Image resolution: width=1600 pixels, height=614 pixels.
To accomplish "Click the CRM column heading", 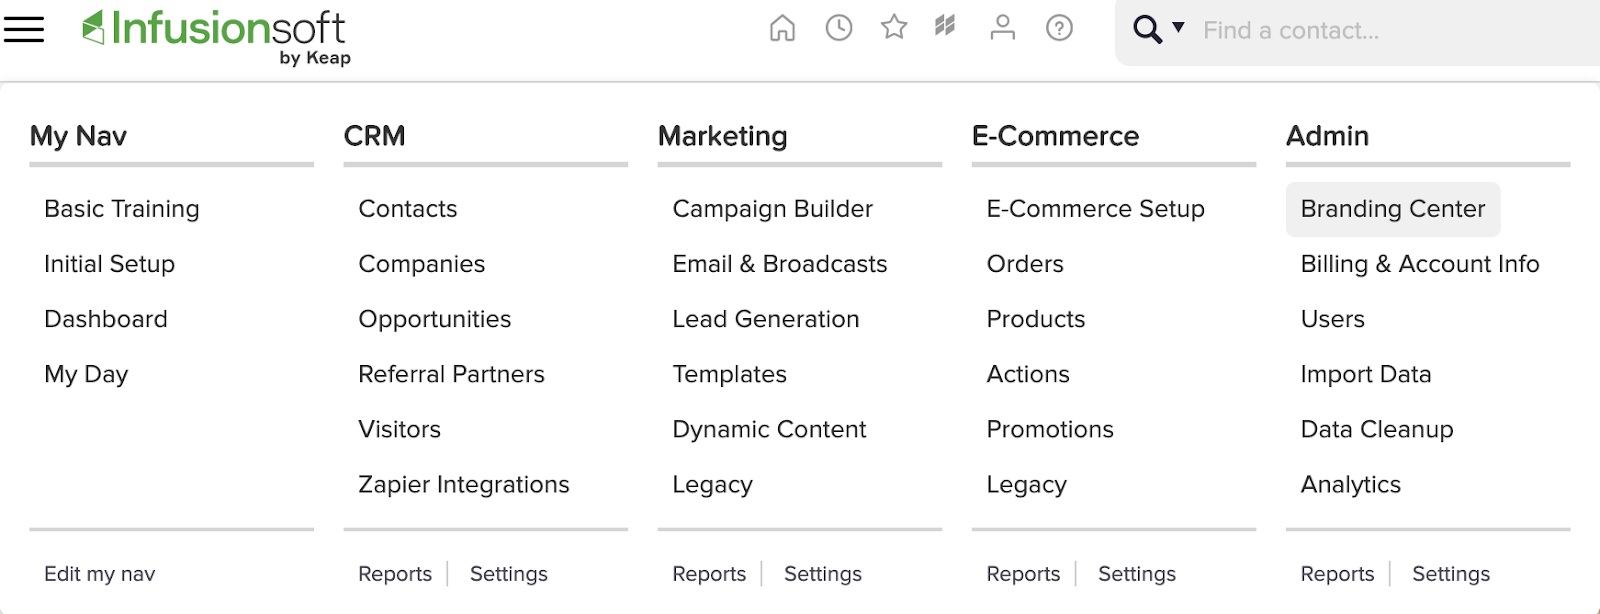I will [x=375, y=136].
